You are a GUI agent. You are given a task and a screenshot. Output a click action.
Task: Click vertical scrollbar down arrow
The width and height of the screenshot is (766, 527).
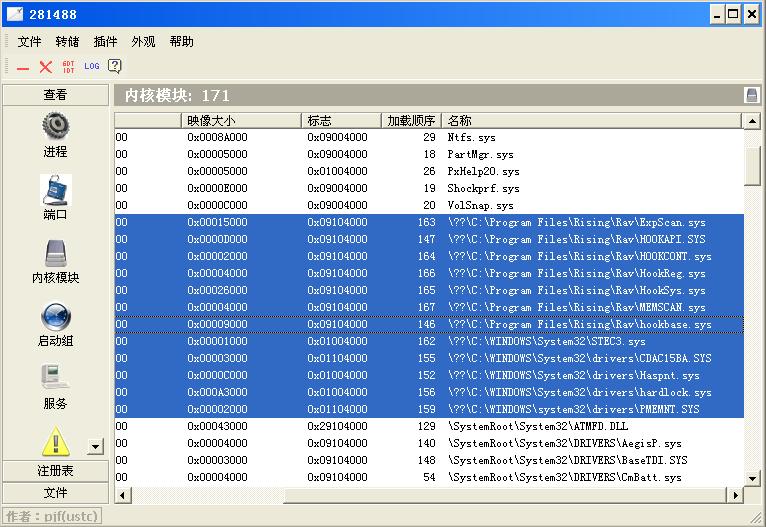pos(752,479)
